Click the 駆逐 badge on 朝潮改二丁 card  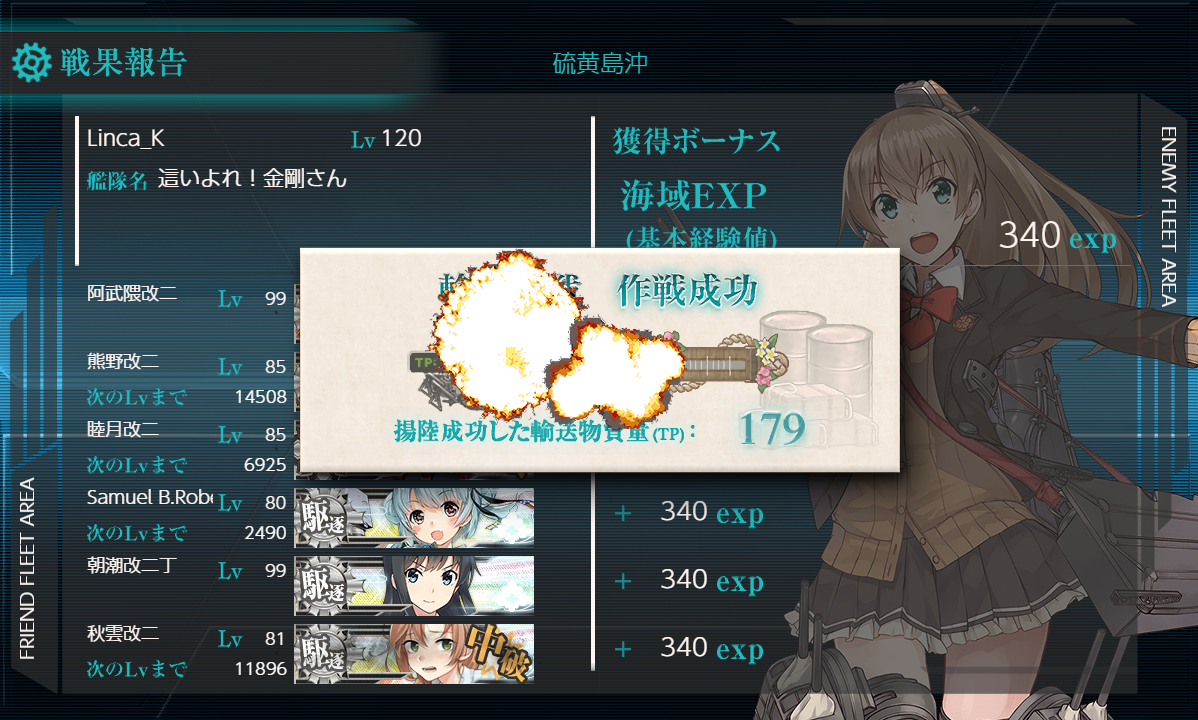tap(323, 586)
